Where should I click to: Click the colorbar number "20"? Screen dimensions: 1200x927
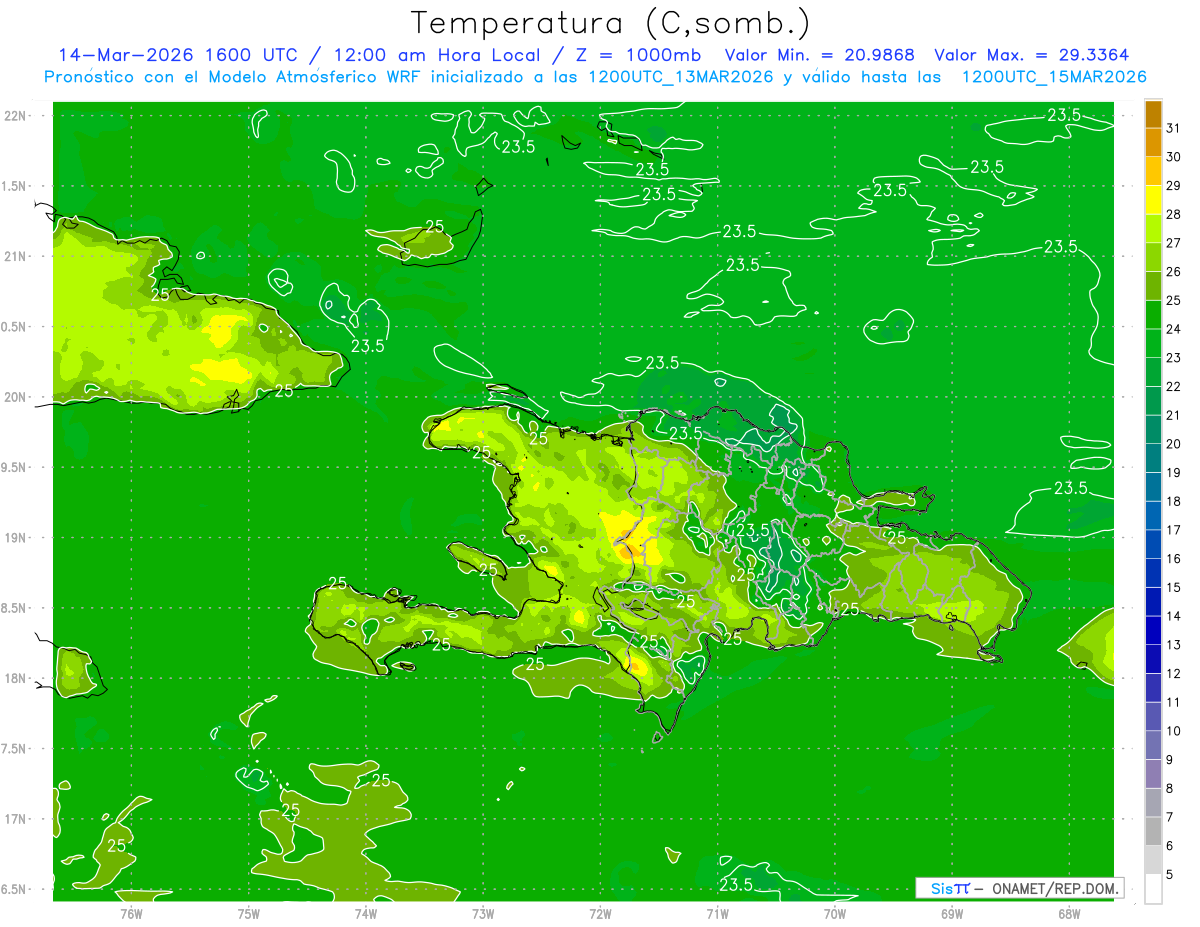(1174, 444)
